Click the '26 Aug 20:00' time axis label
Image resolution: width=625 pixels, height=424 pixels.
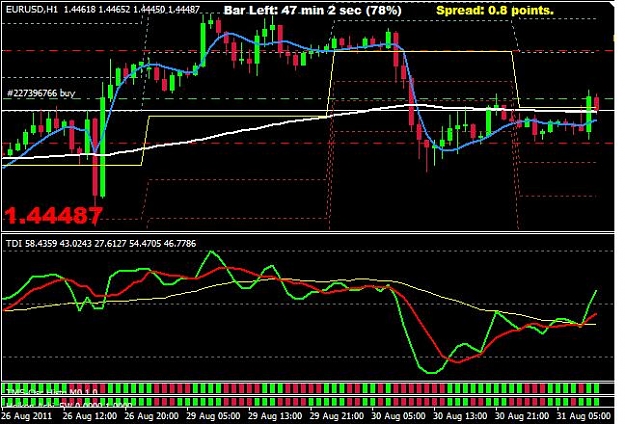coord(151,416)
